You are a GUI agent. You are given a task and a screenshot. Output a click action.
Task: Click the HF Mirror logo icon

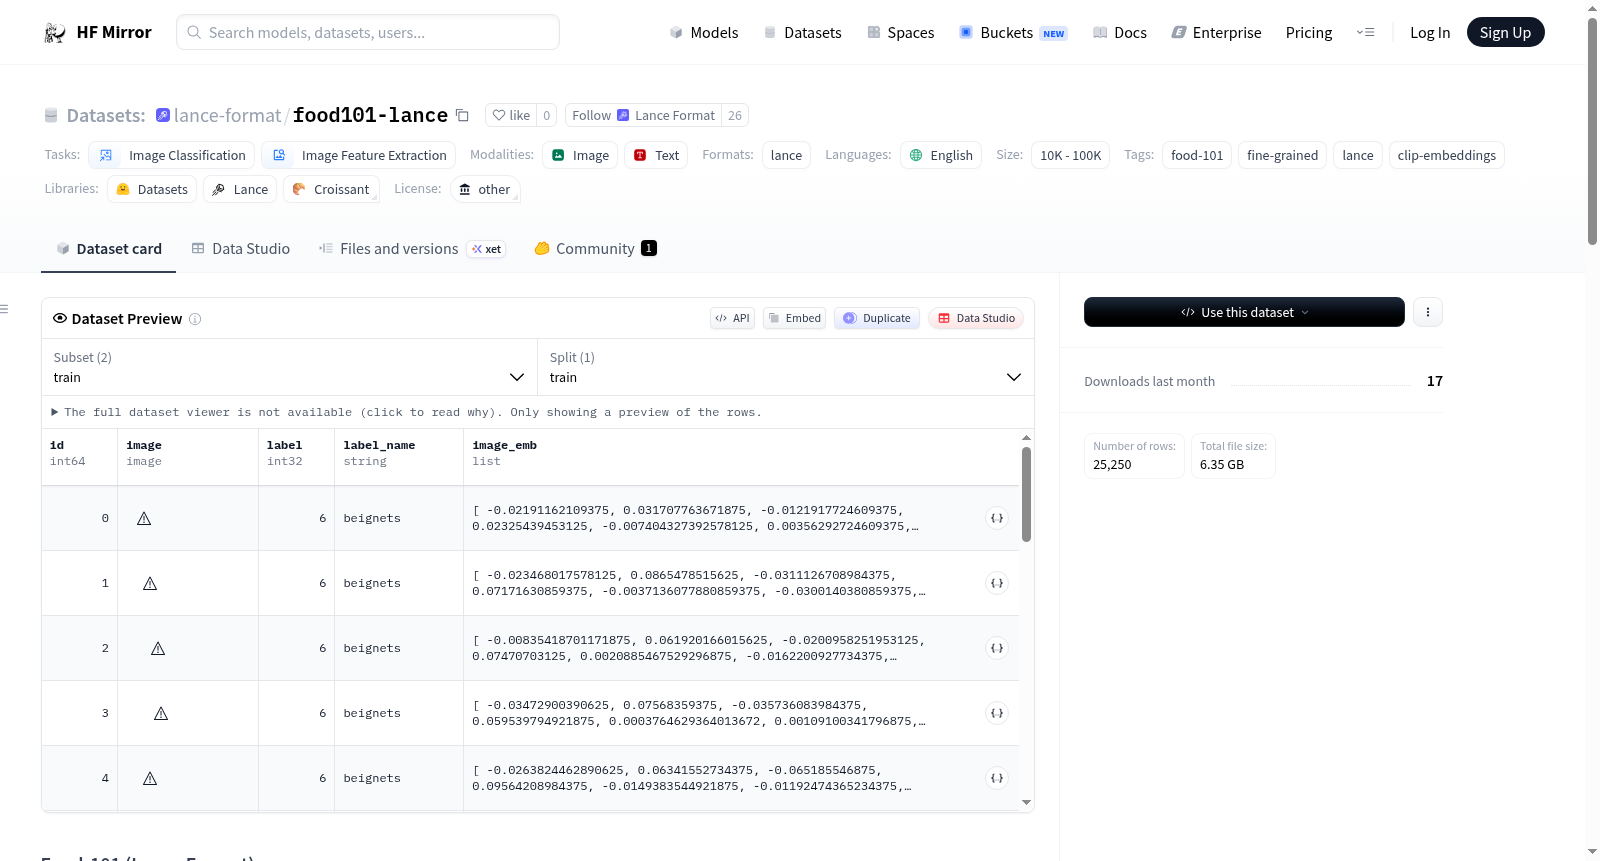tap(55, 33)
